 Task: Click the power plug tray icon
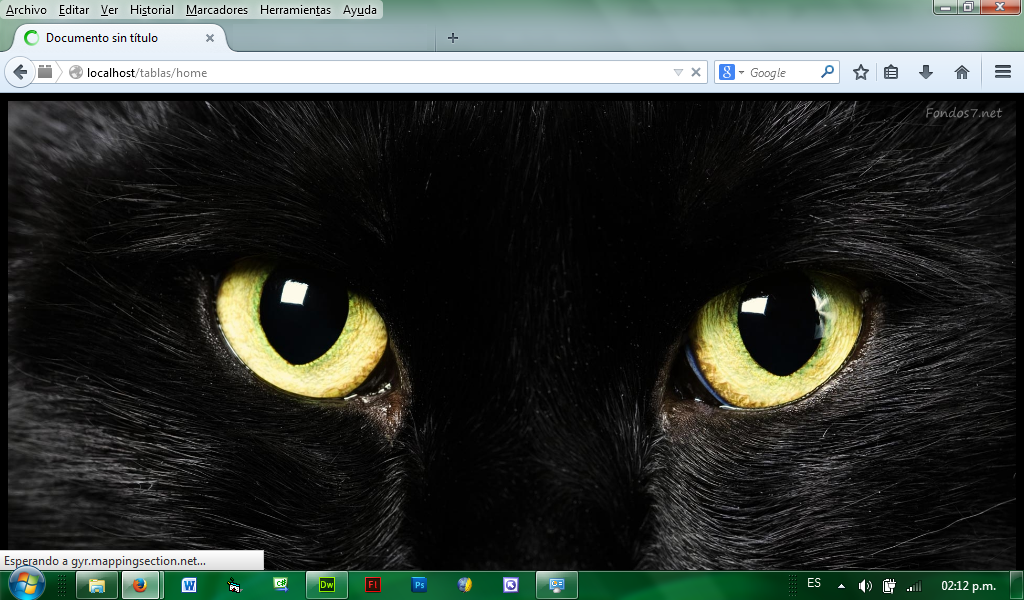tap(889, 586)
